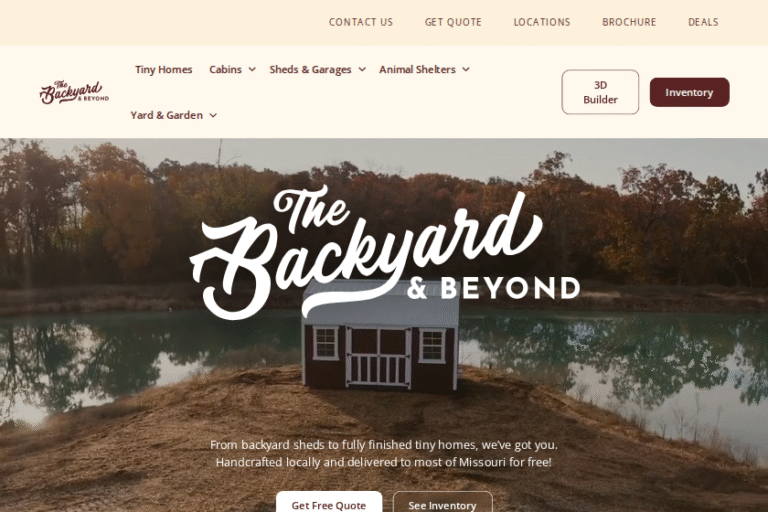The image size is (768, 512).
Task: Click the large Backyard & Beyond hero logo
Action: pos(385,253)
